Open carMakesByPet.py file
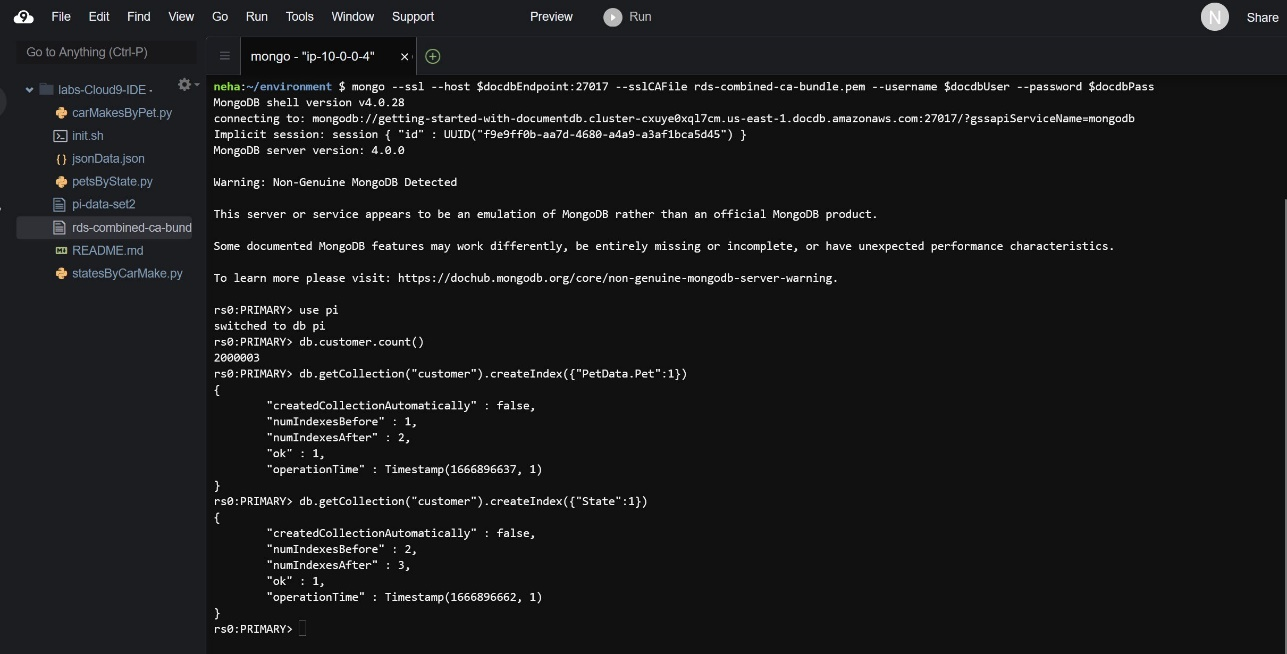This screenshot has height=654, width=1287. 122,113
